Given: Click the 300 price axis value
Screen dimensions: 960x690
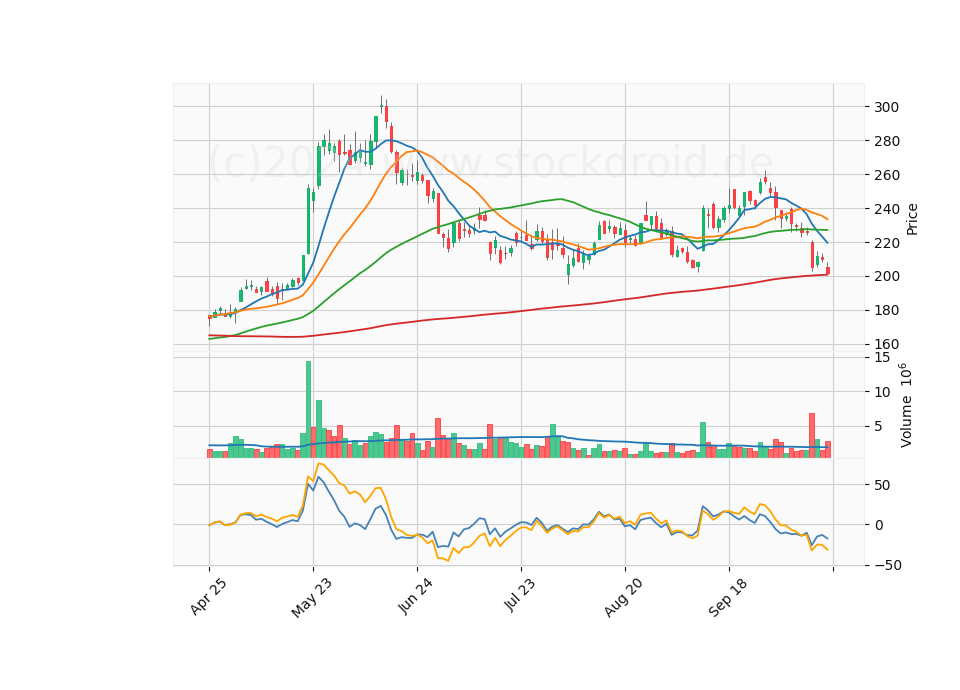Looking at the screenshot, I should 887,107.
